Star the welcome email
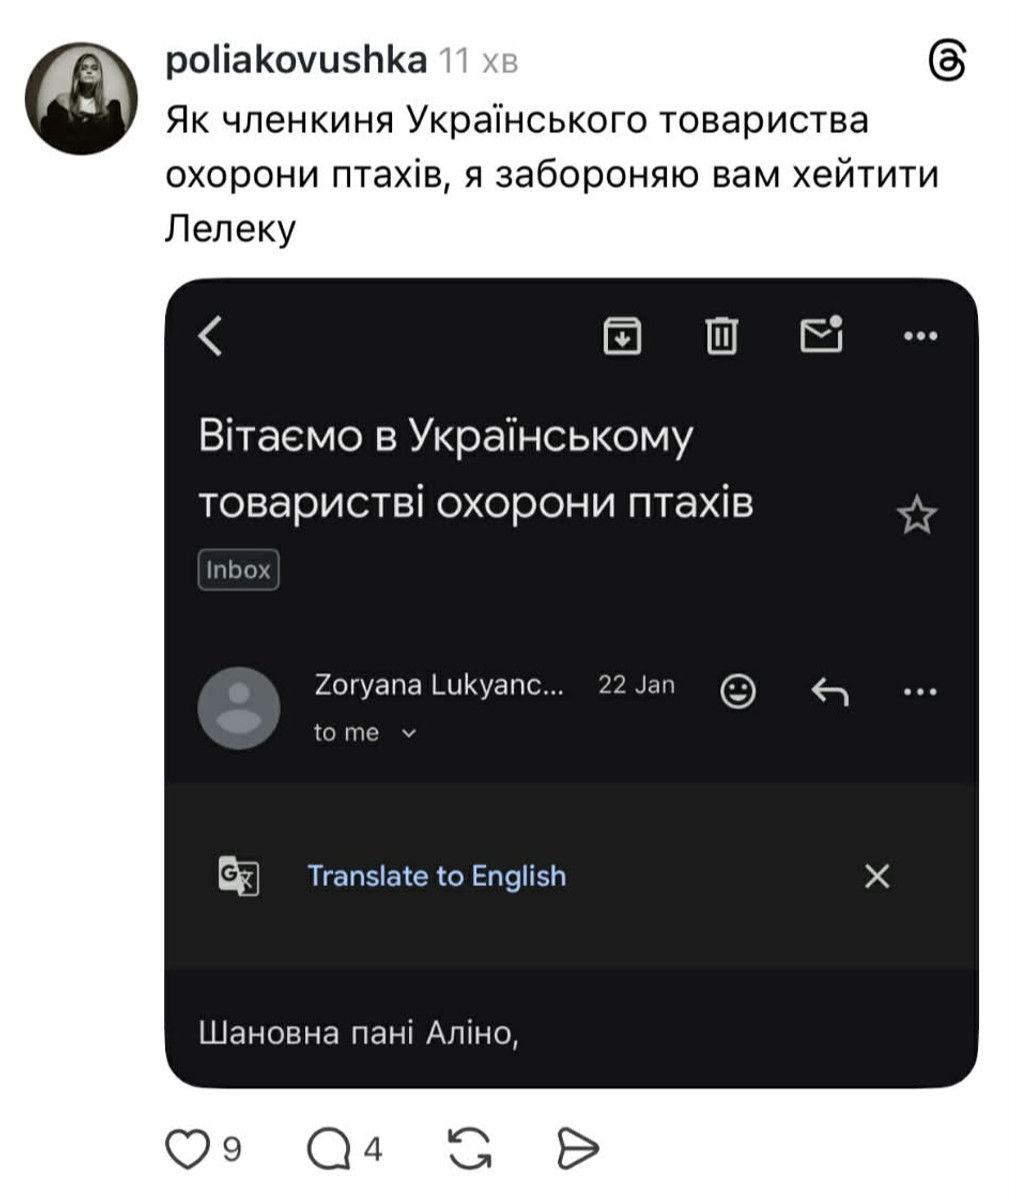 pos(918,515)
